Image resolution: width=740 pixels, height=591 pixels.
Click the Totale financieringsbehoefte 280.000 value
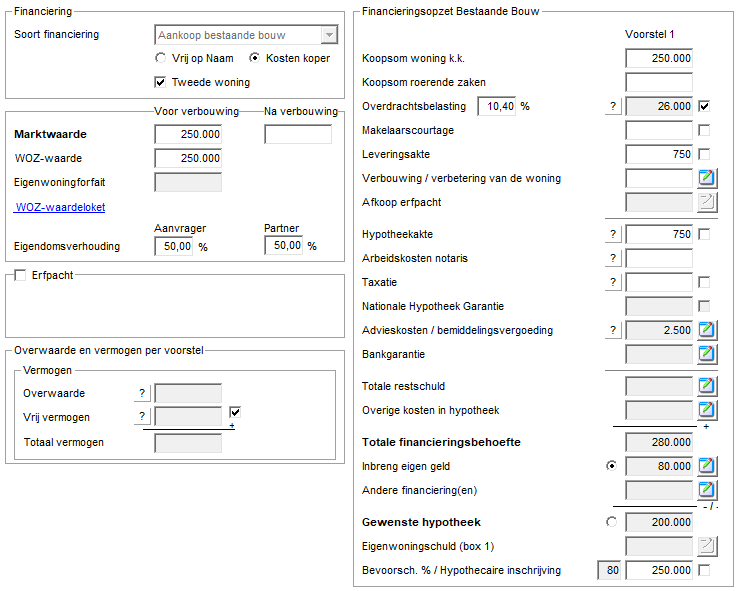[x=659, y=442]
